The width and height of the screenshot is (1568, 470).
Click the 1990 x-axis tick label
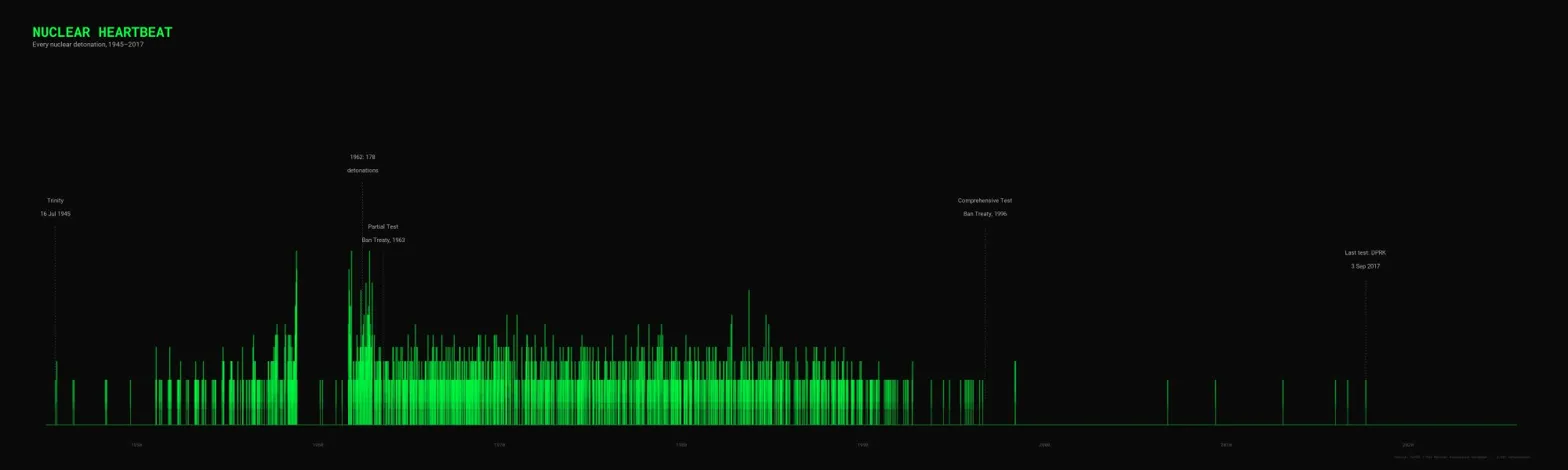[x=863, y=445]
